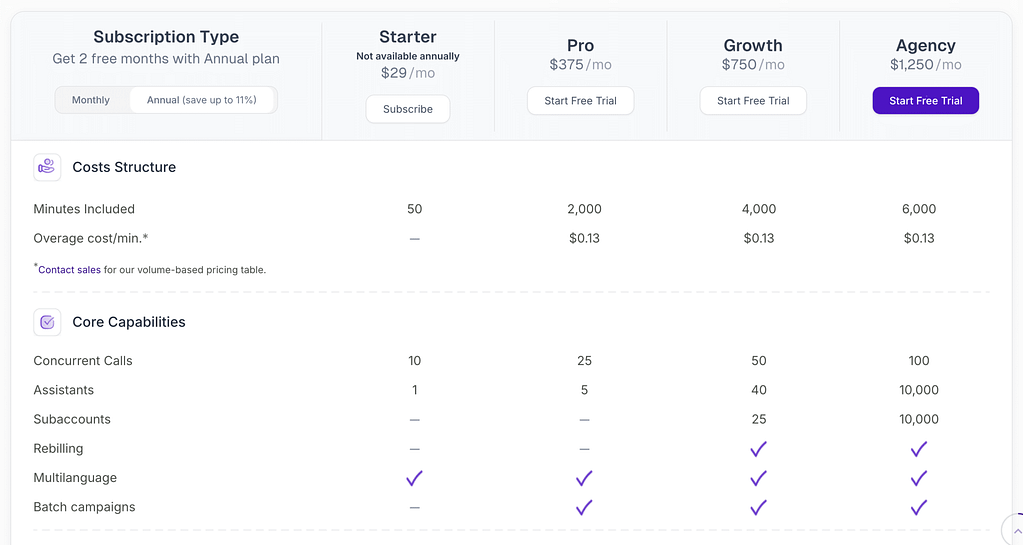This screenshot has width=1023, height=545.
Task: Click the Core Capabilities section title
Action: coord(129,322)
